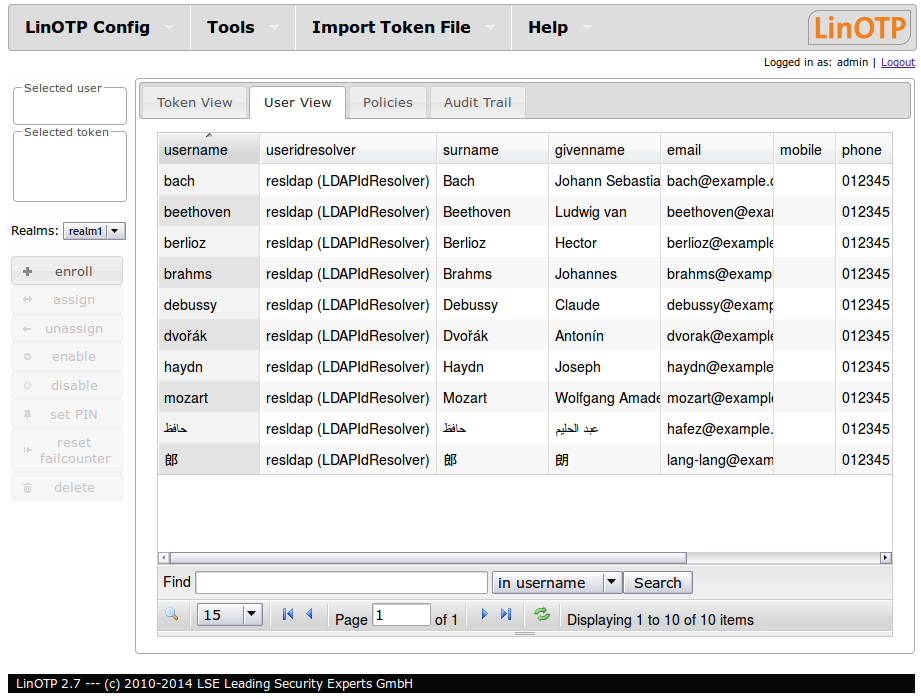Go to next page of results
Screen dimensions: 921x699
click(485, 615)
